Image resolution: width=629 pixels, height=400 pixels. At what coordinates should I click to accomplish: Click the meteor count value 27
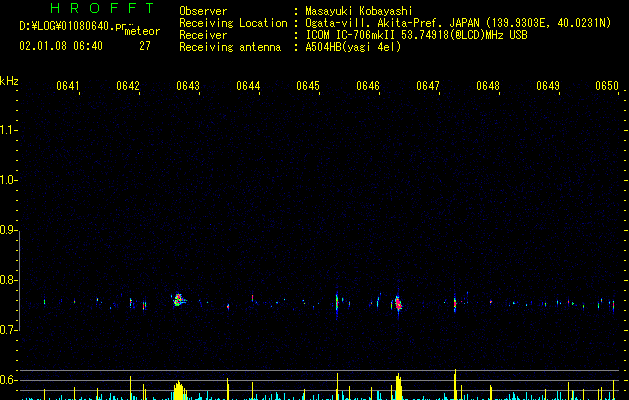pos(145,46)
